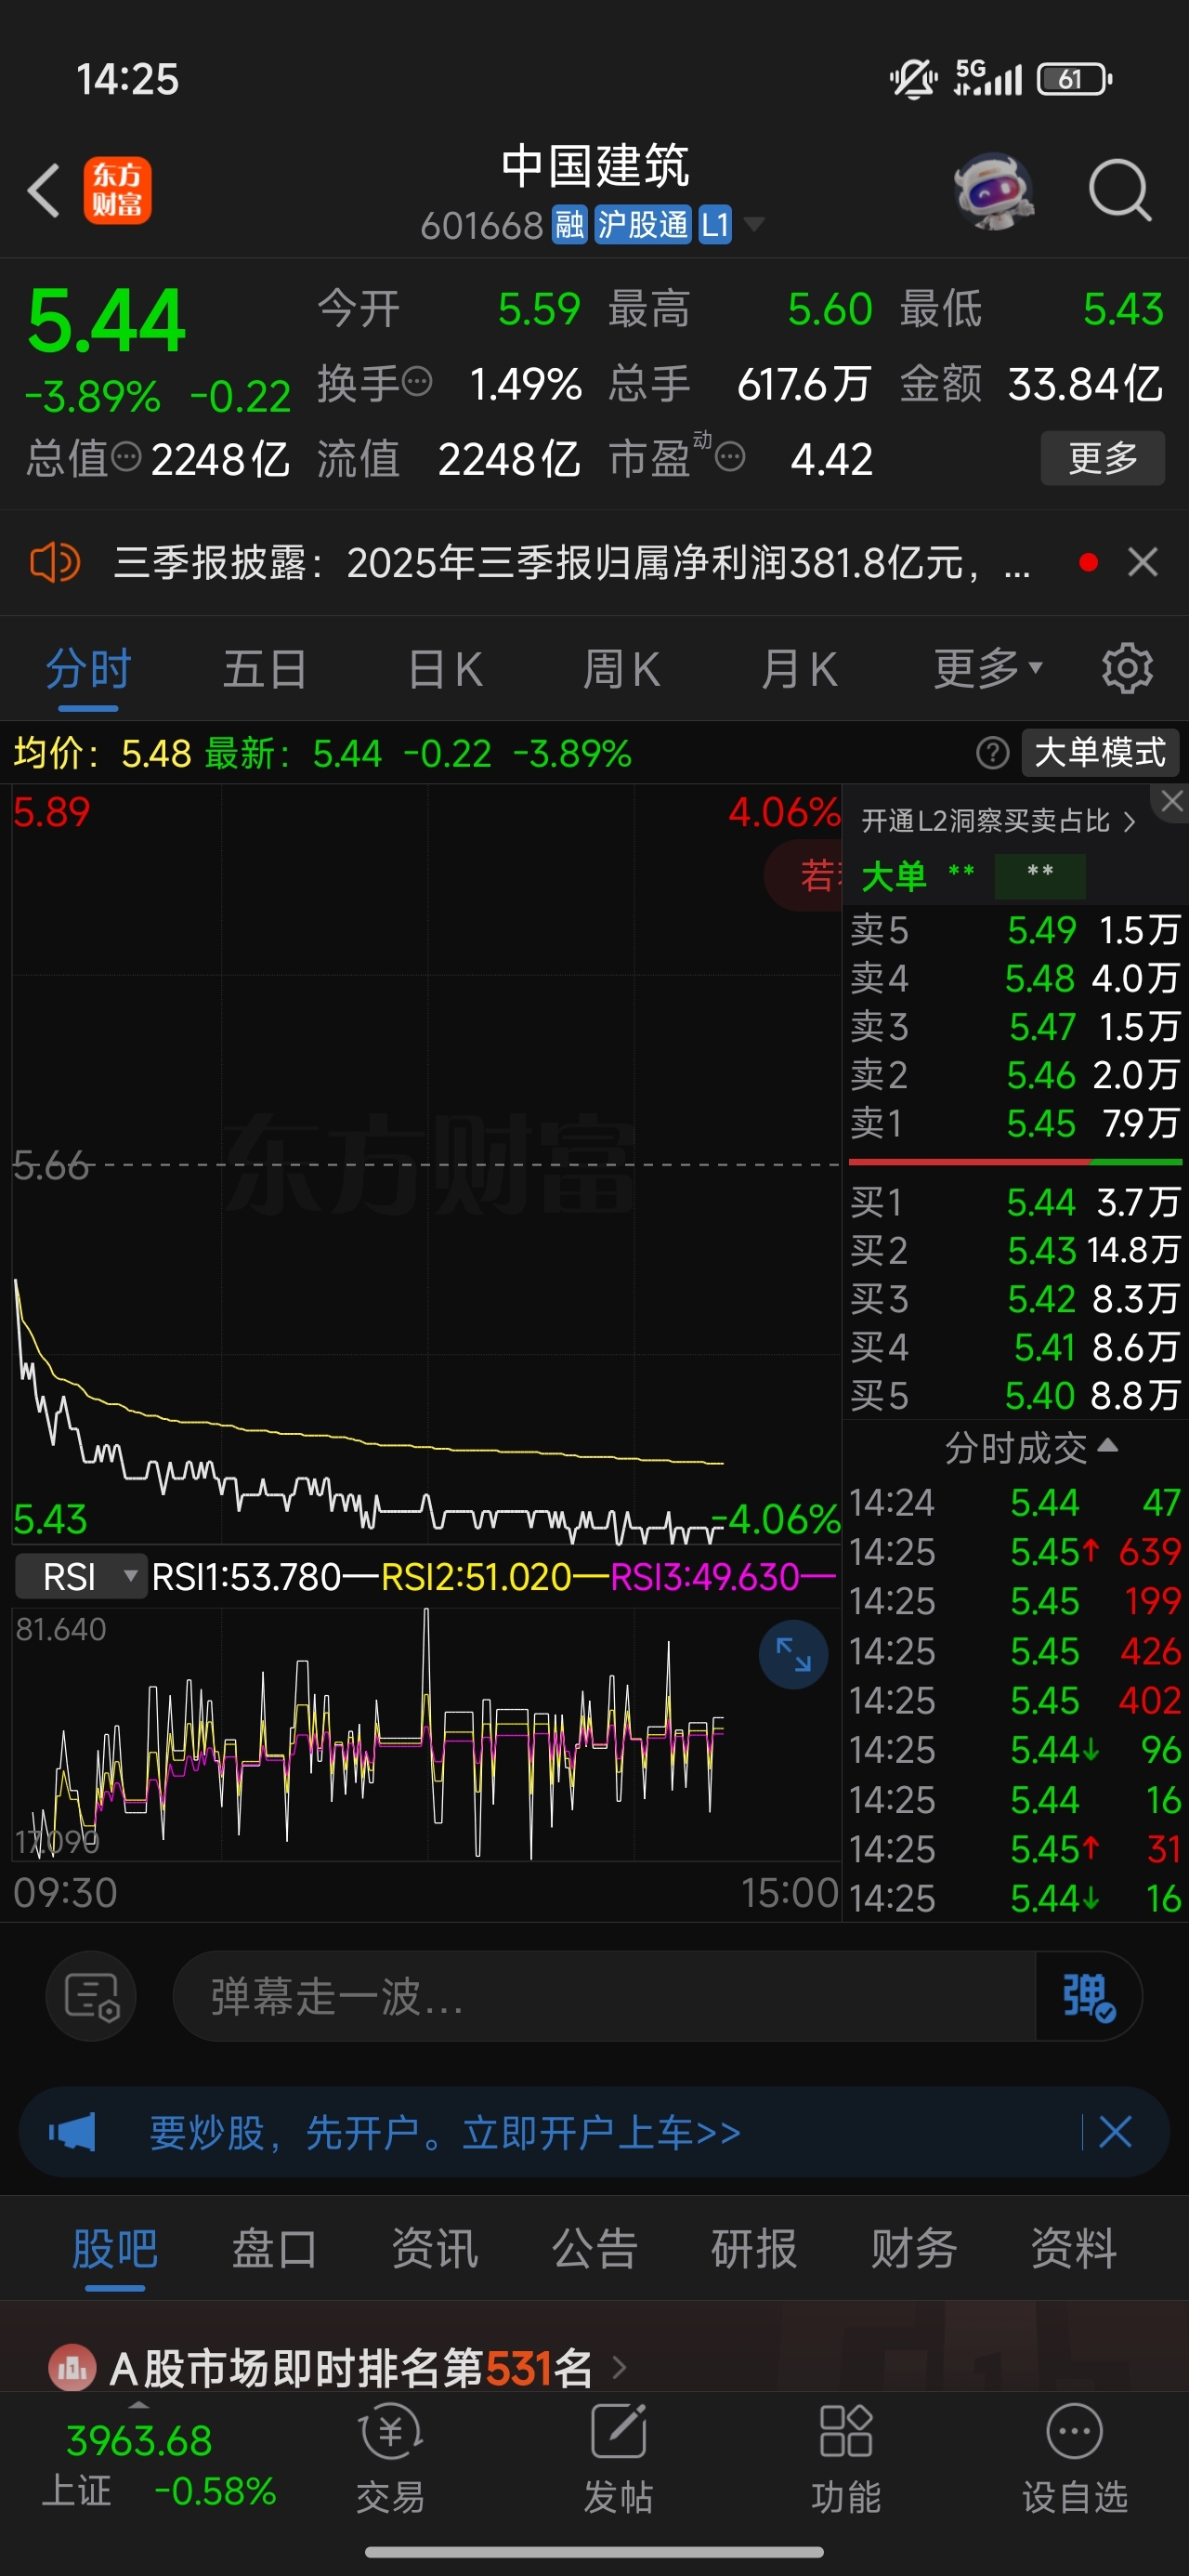Switch to 资料 tab

coord(1074,2249)
